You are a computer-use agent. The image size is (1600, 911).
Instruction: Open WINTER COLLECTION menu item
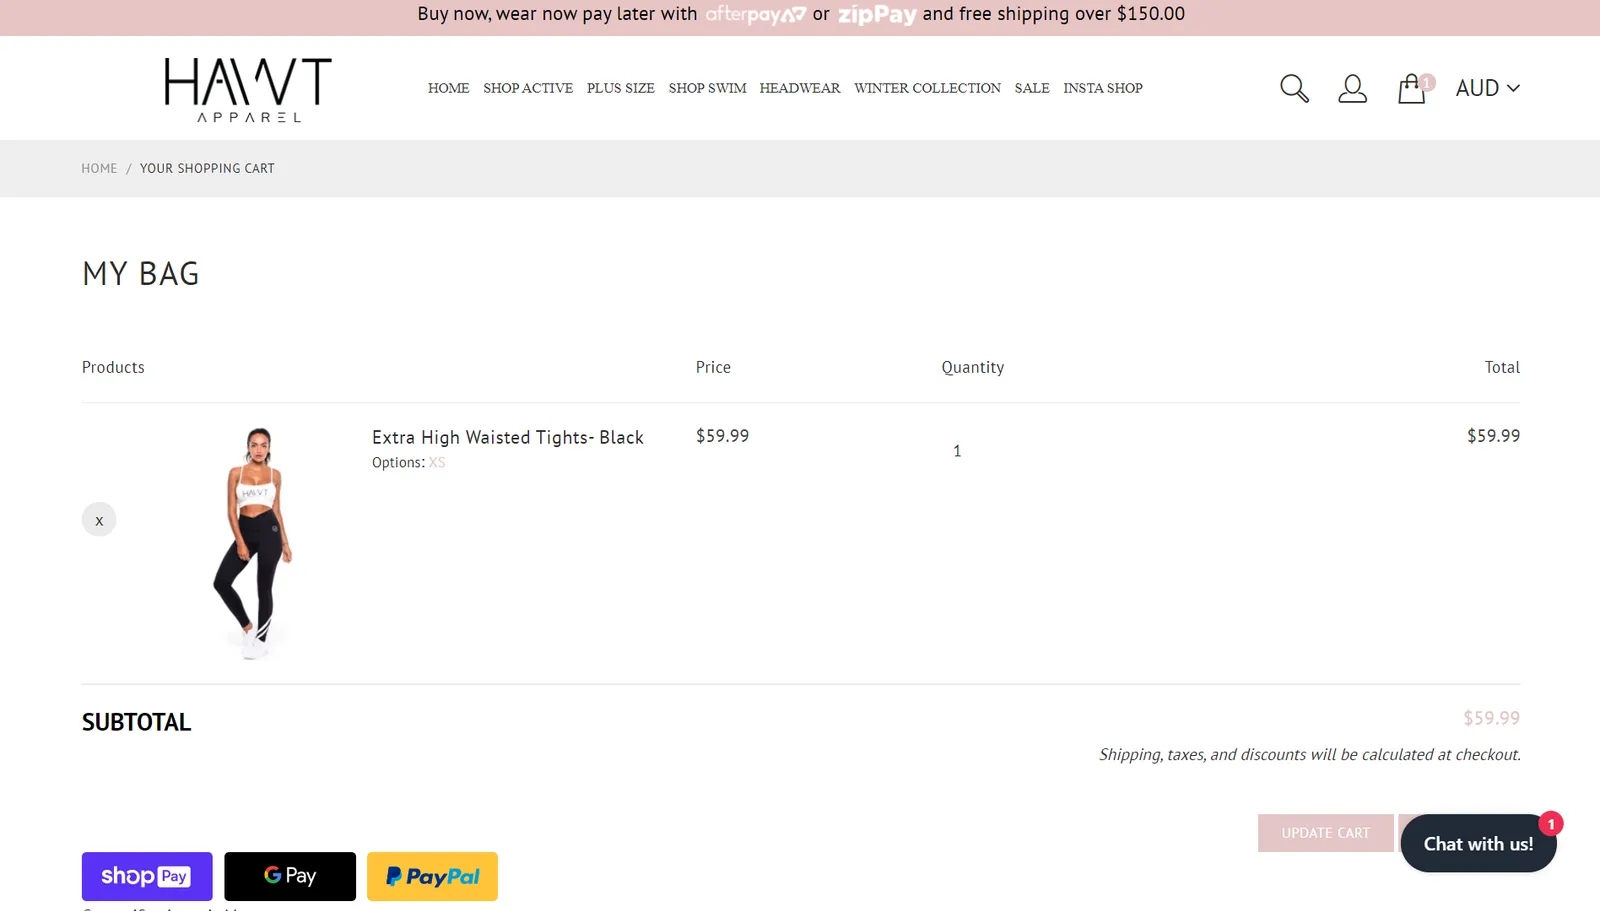pyautogui.click(x=927, y=88)
